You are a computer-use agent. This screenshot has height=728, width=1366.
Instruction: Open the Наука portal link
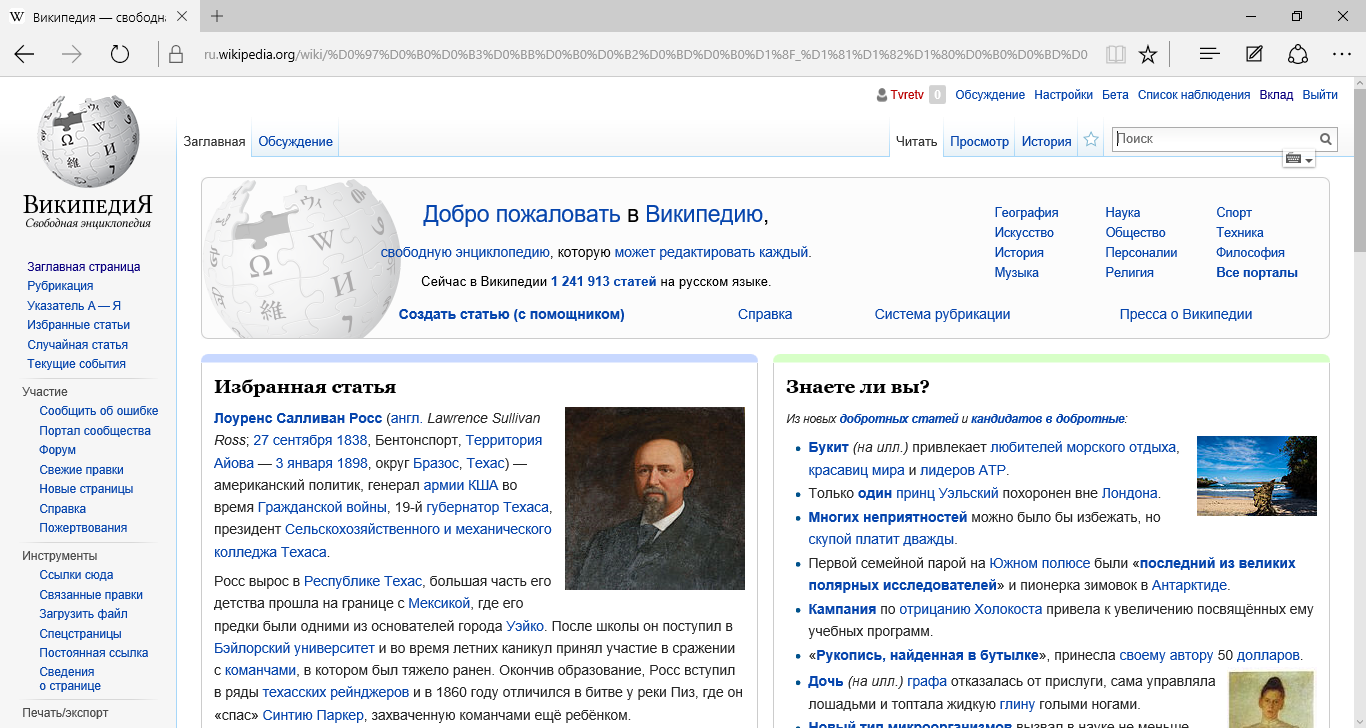1123,213
